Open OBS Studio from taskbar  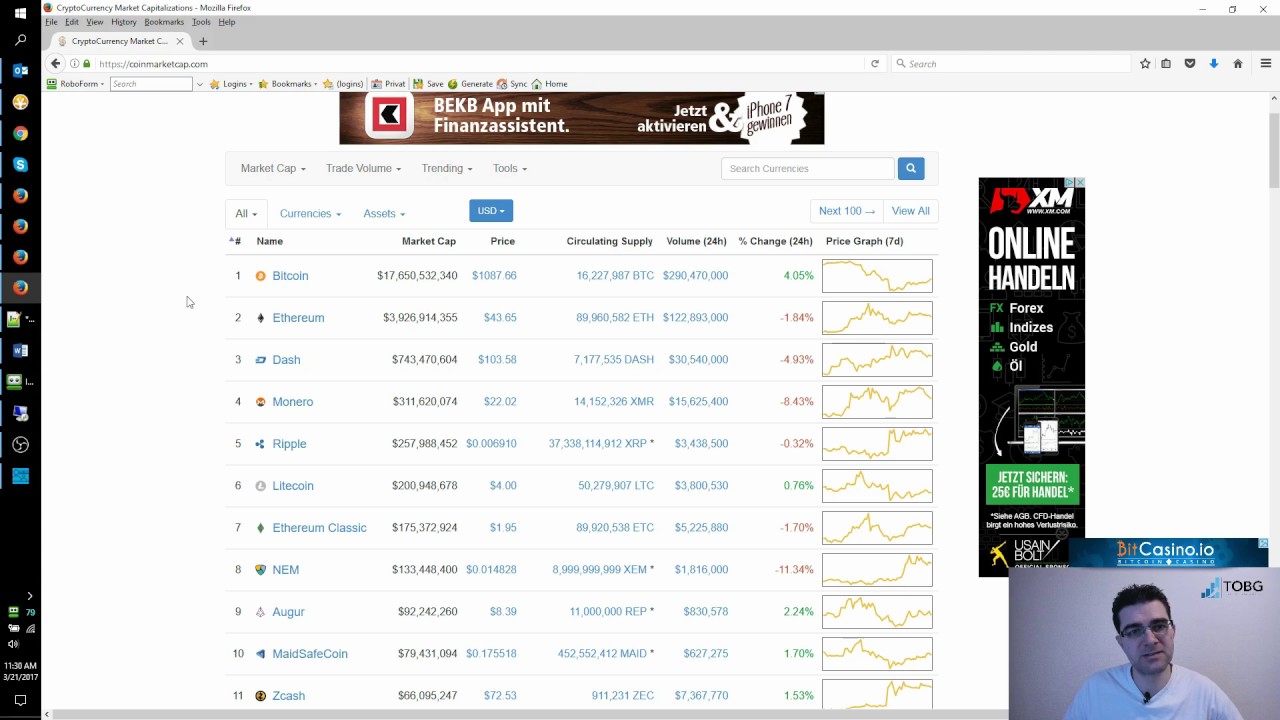click(20, 444)
